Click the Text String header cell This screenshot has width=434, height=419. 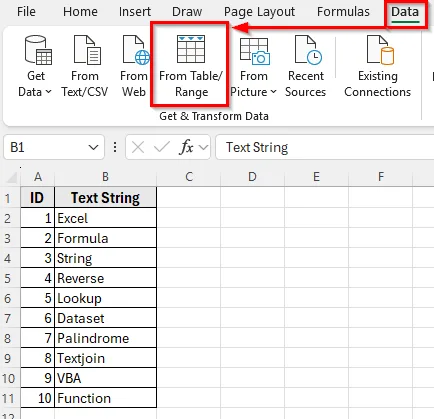[x=105, y=198]
